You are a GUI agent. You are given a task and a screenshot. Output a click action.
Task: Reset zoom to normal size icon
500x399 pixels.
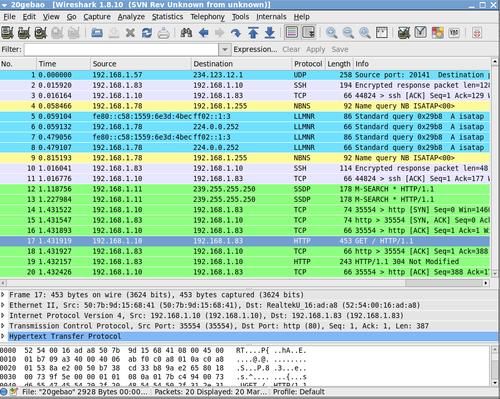(365, 33)
